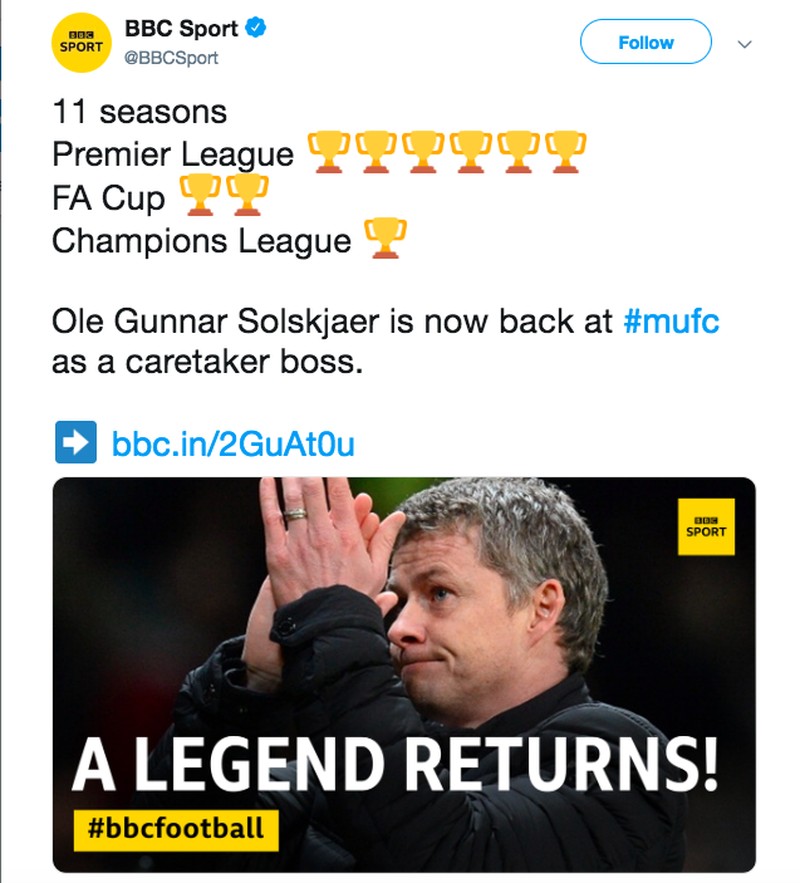Follow the BBC Sport account
The width and height of the screenshot is (800, 883).
pos(646,42)
